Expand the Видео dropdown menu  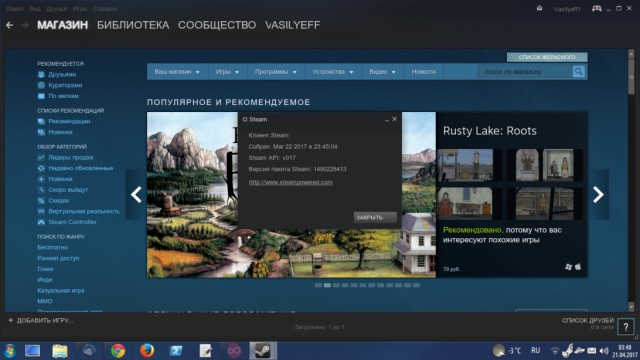tap(382, 72)
